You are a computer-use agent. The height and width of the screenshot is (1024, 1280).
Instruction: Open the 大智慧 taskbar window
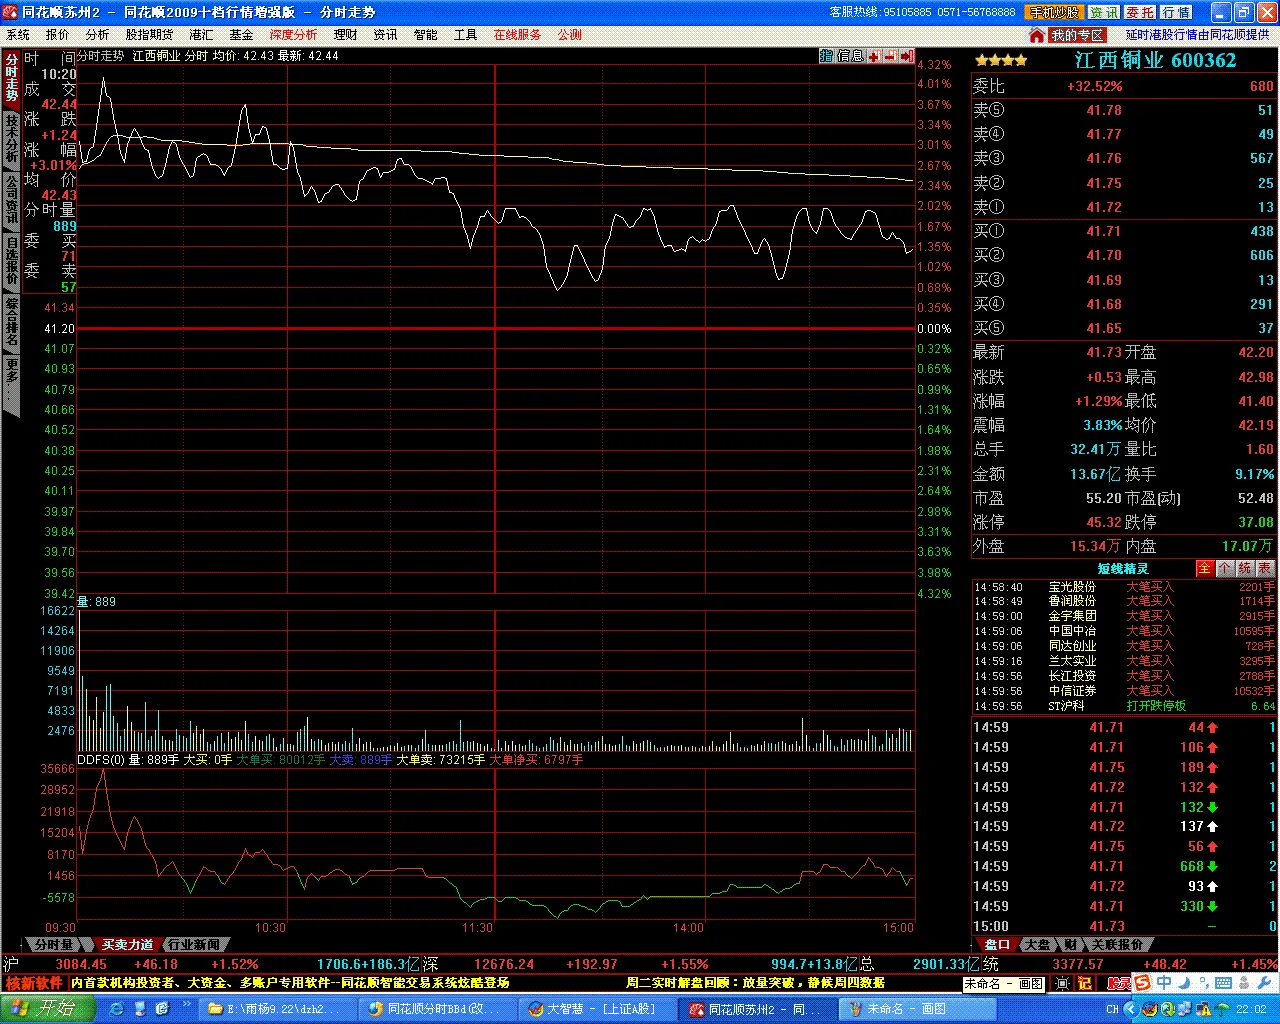[x=598, y=1009]
